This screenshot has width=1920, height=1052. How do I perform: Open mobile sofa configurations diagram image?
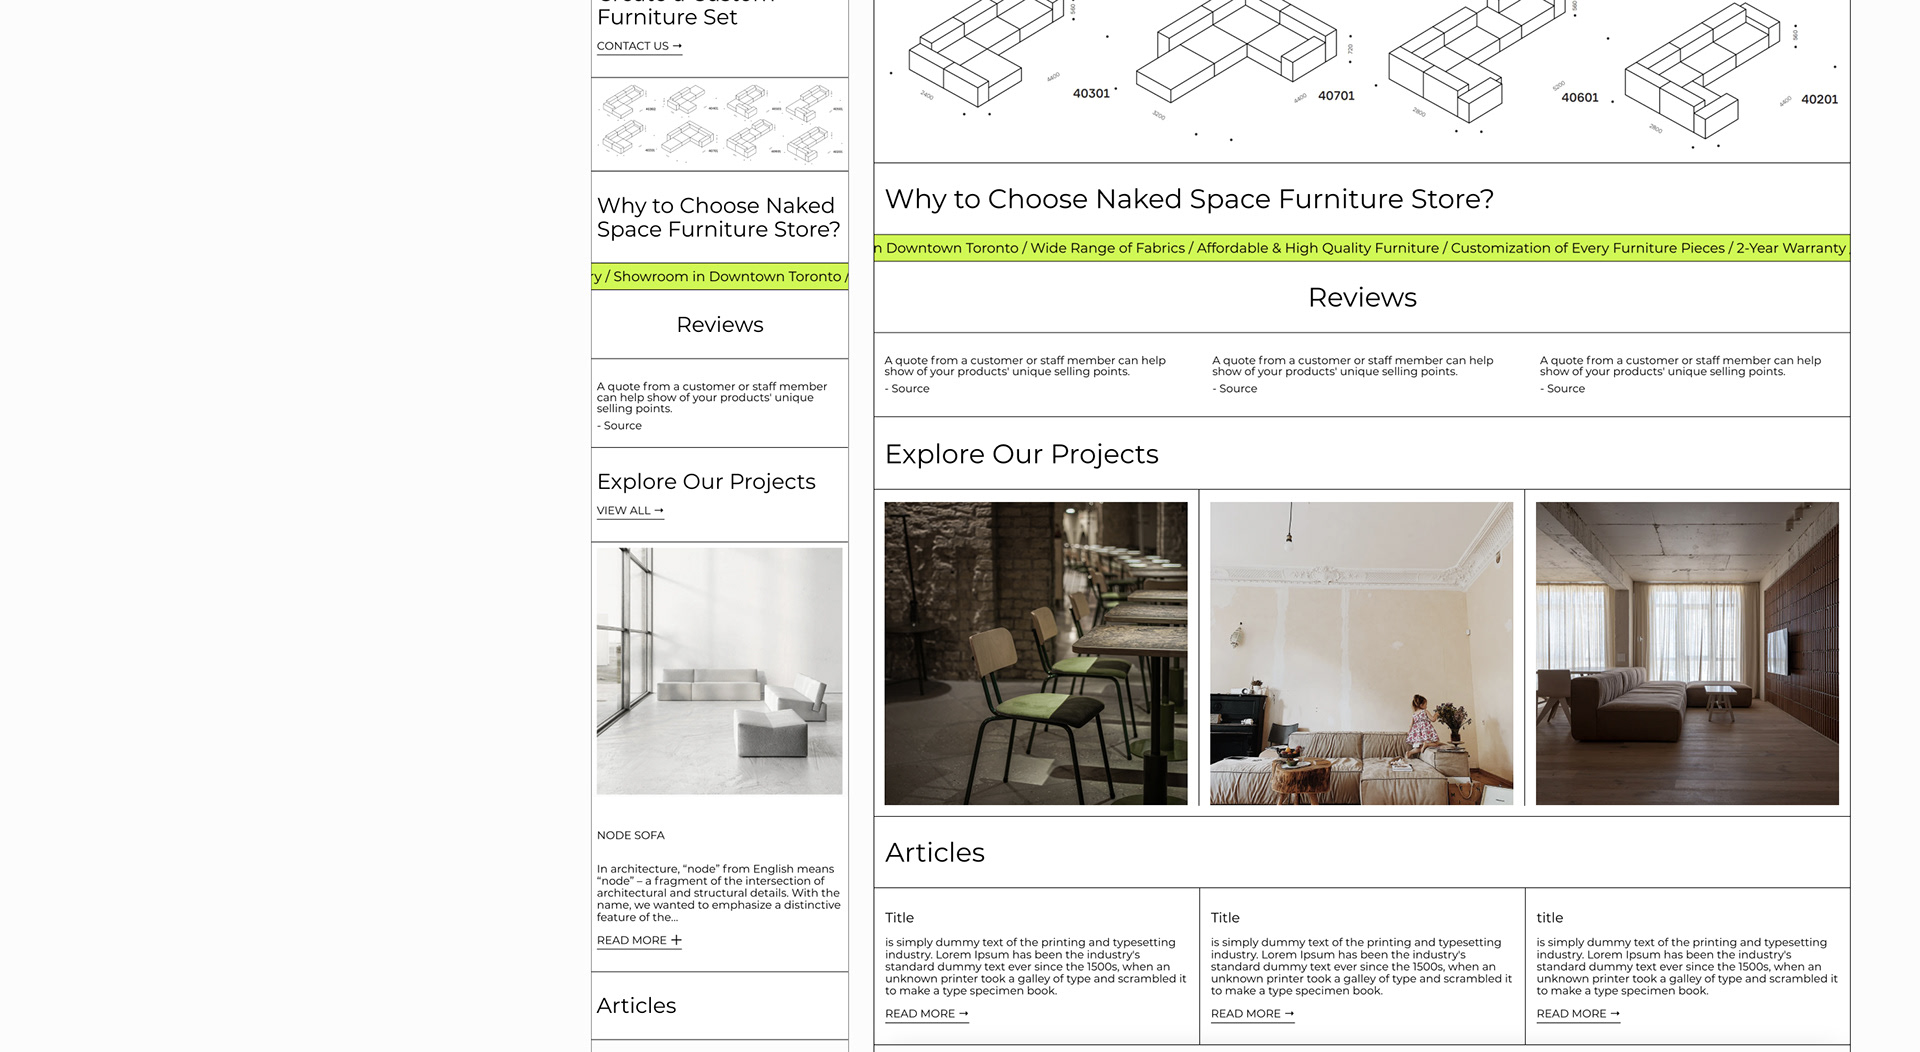click(720, 124)
